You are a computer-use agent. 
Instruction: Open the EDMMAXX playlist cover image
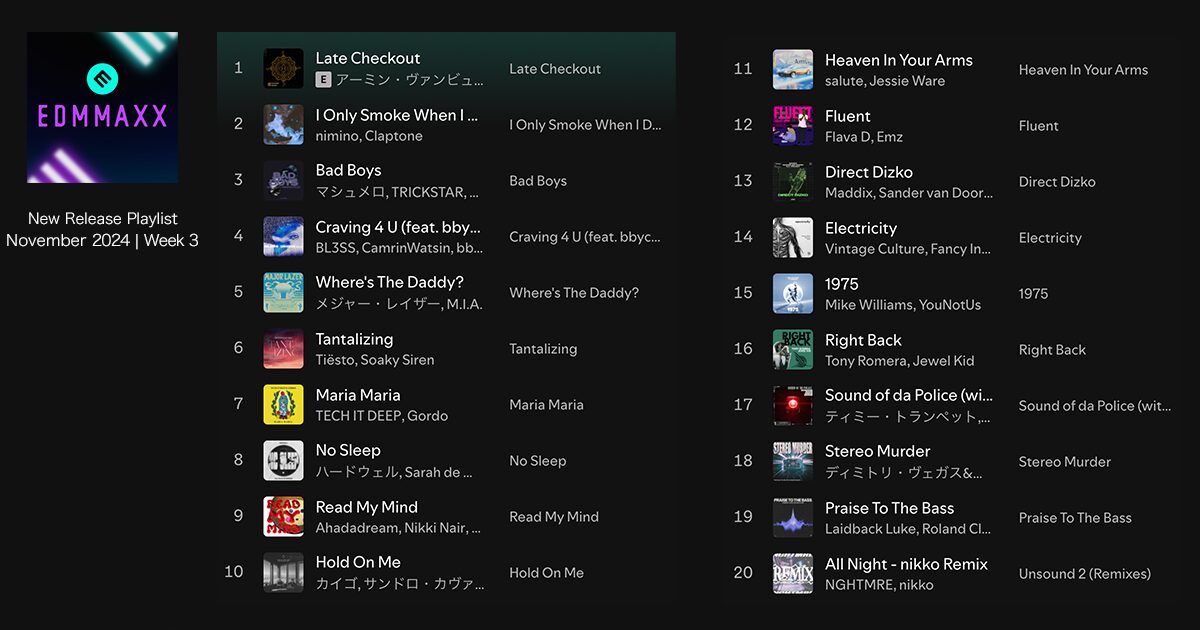pyautogui.click(x=102, y=108)
